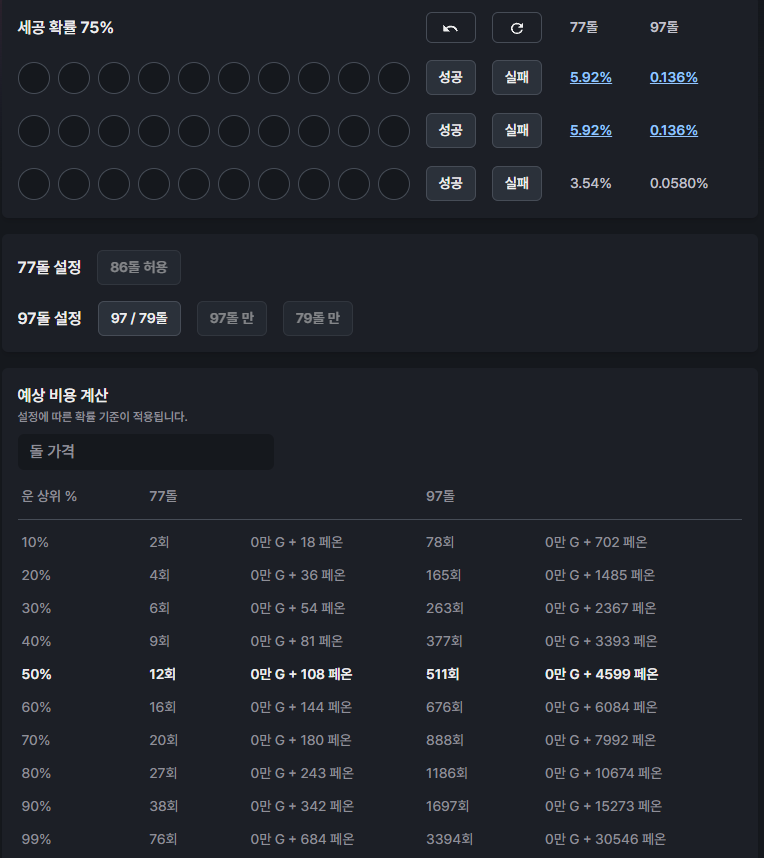
Task: Select the 97돌 만 setting
Action: (x=231, y=318)
